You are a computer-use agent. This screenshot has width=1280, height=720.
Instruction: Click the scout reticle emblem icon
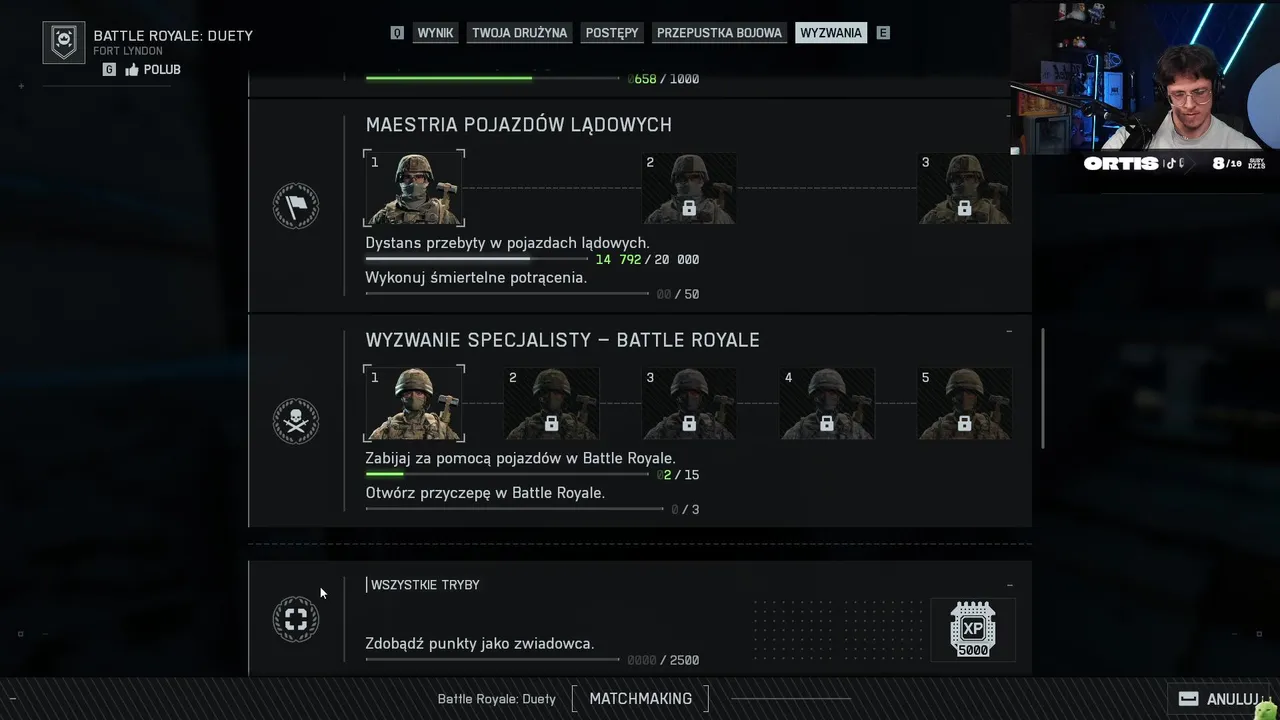296,619
